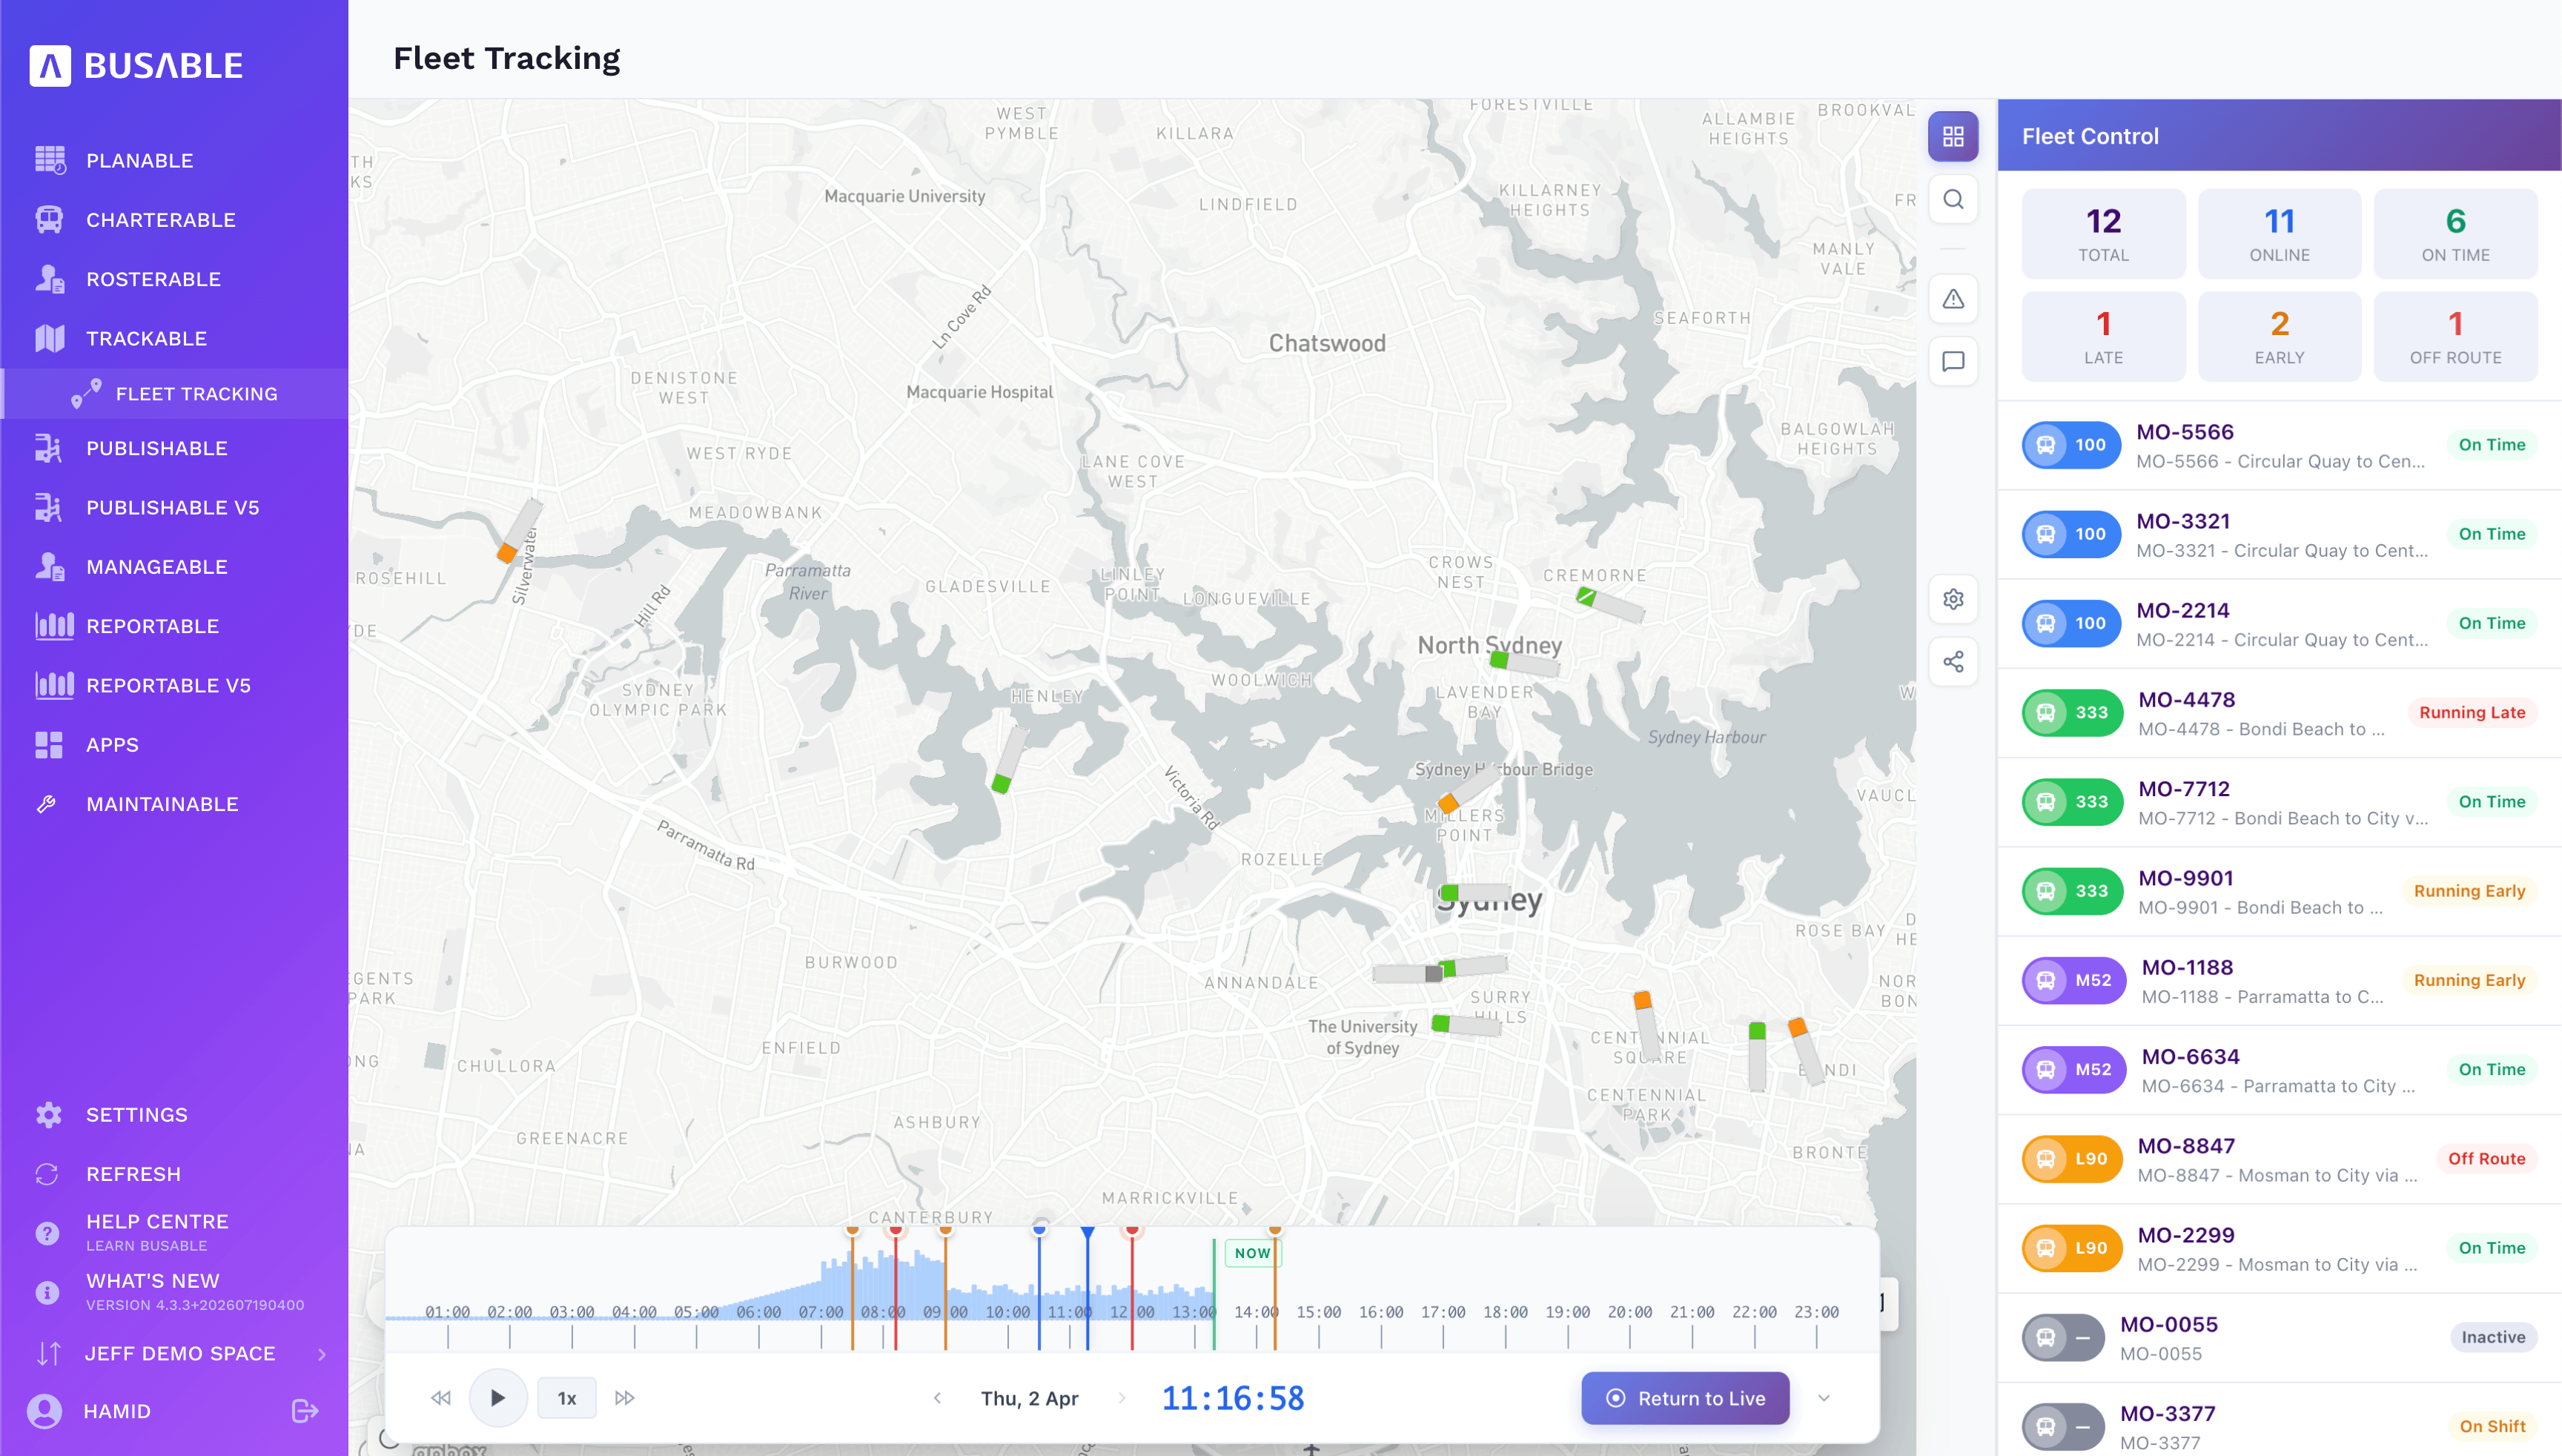Open the alerts warning triangle icon
2562x1456 pixels.
(1952, 298)
